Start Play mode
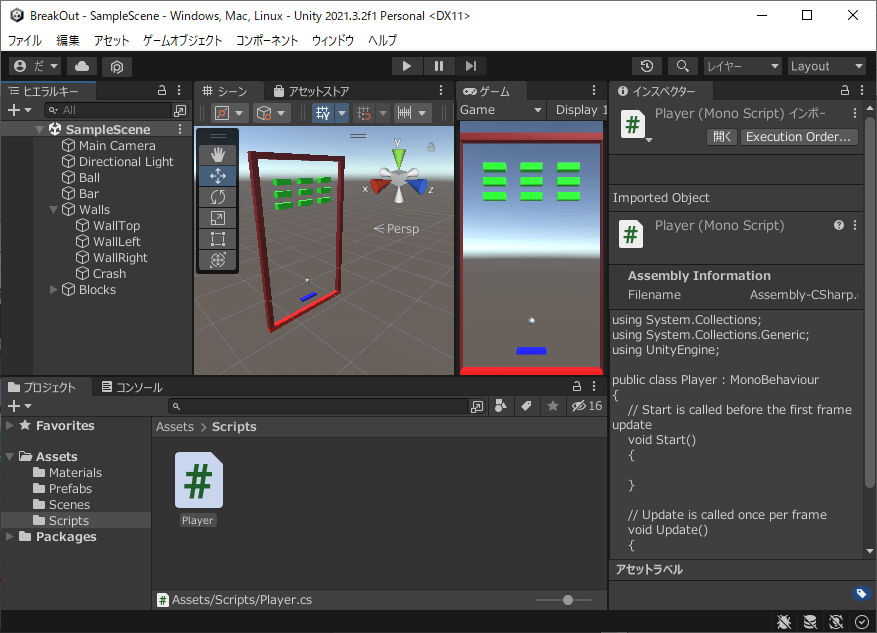Screen dimensions: 877x633 coord(407,67)
